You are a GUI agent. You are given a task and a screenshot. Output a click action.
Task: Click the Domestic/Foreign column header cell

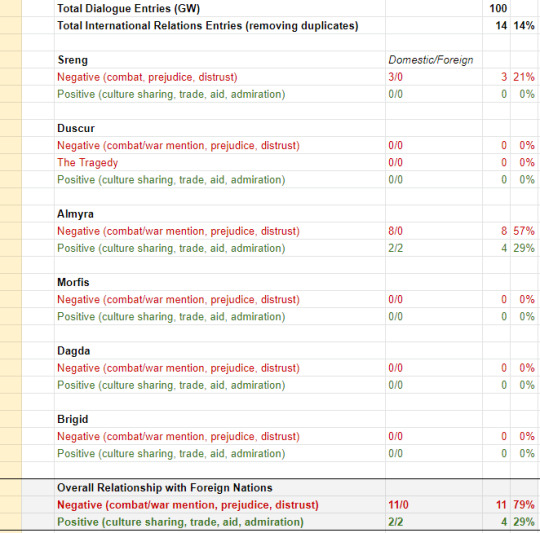click(x=434, y=60)
